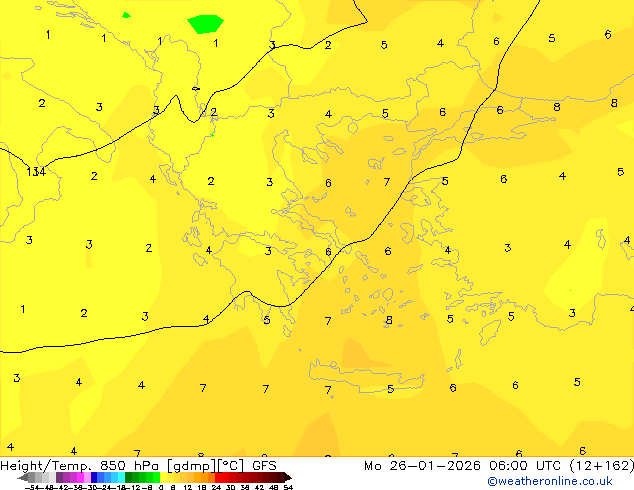This screenshot has width=634, height=490.
Task: Pick the cyan swatch in temperature scale
Action: tap(121, 477)
